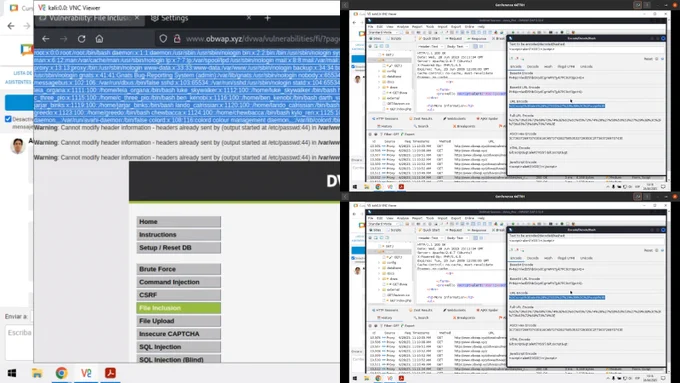Image resolution: width=680 pixels, height=383 pixels.
Task: Click the insecure padlock icon beside URL
Action: pos(177,39)
